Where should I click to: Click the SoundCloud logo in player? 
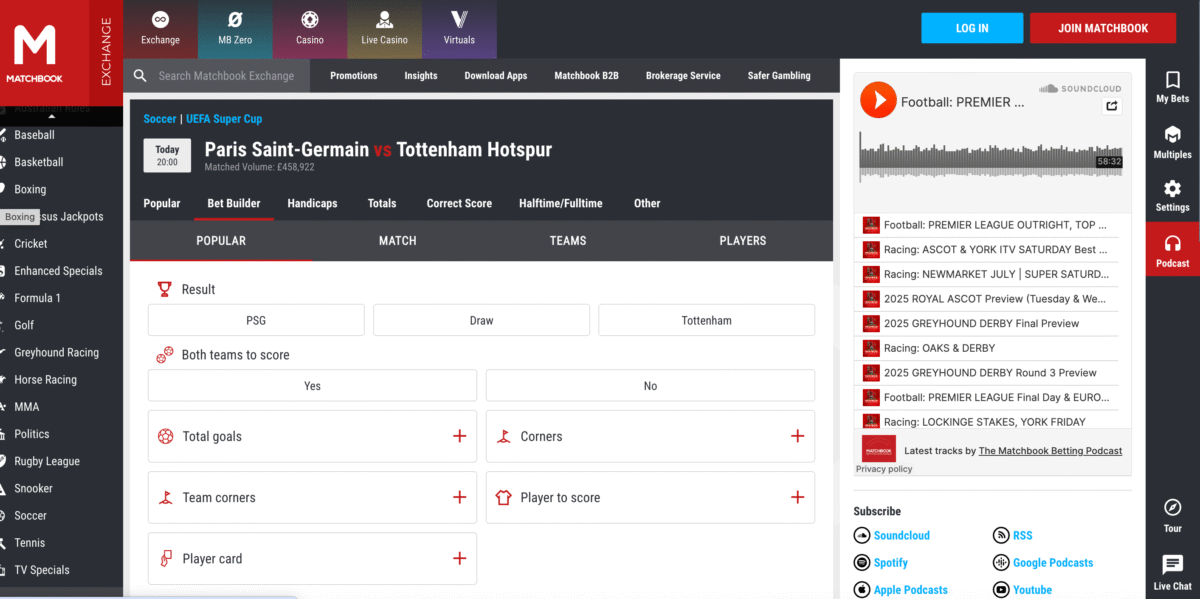pos(1079,88)
